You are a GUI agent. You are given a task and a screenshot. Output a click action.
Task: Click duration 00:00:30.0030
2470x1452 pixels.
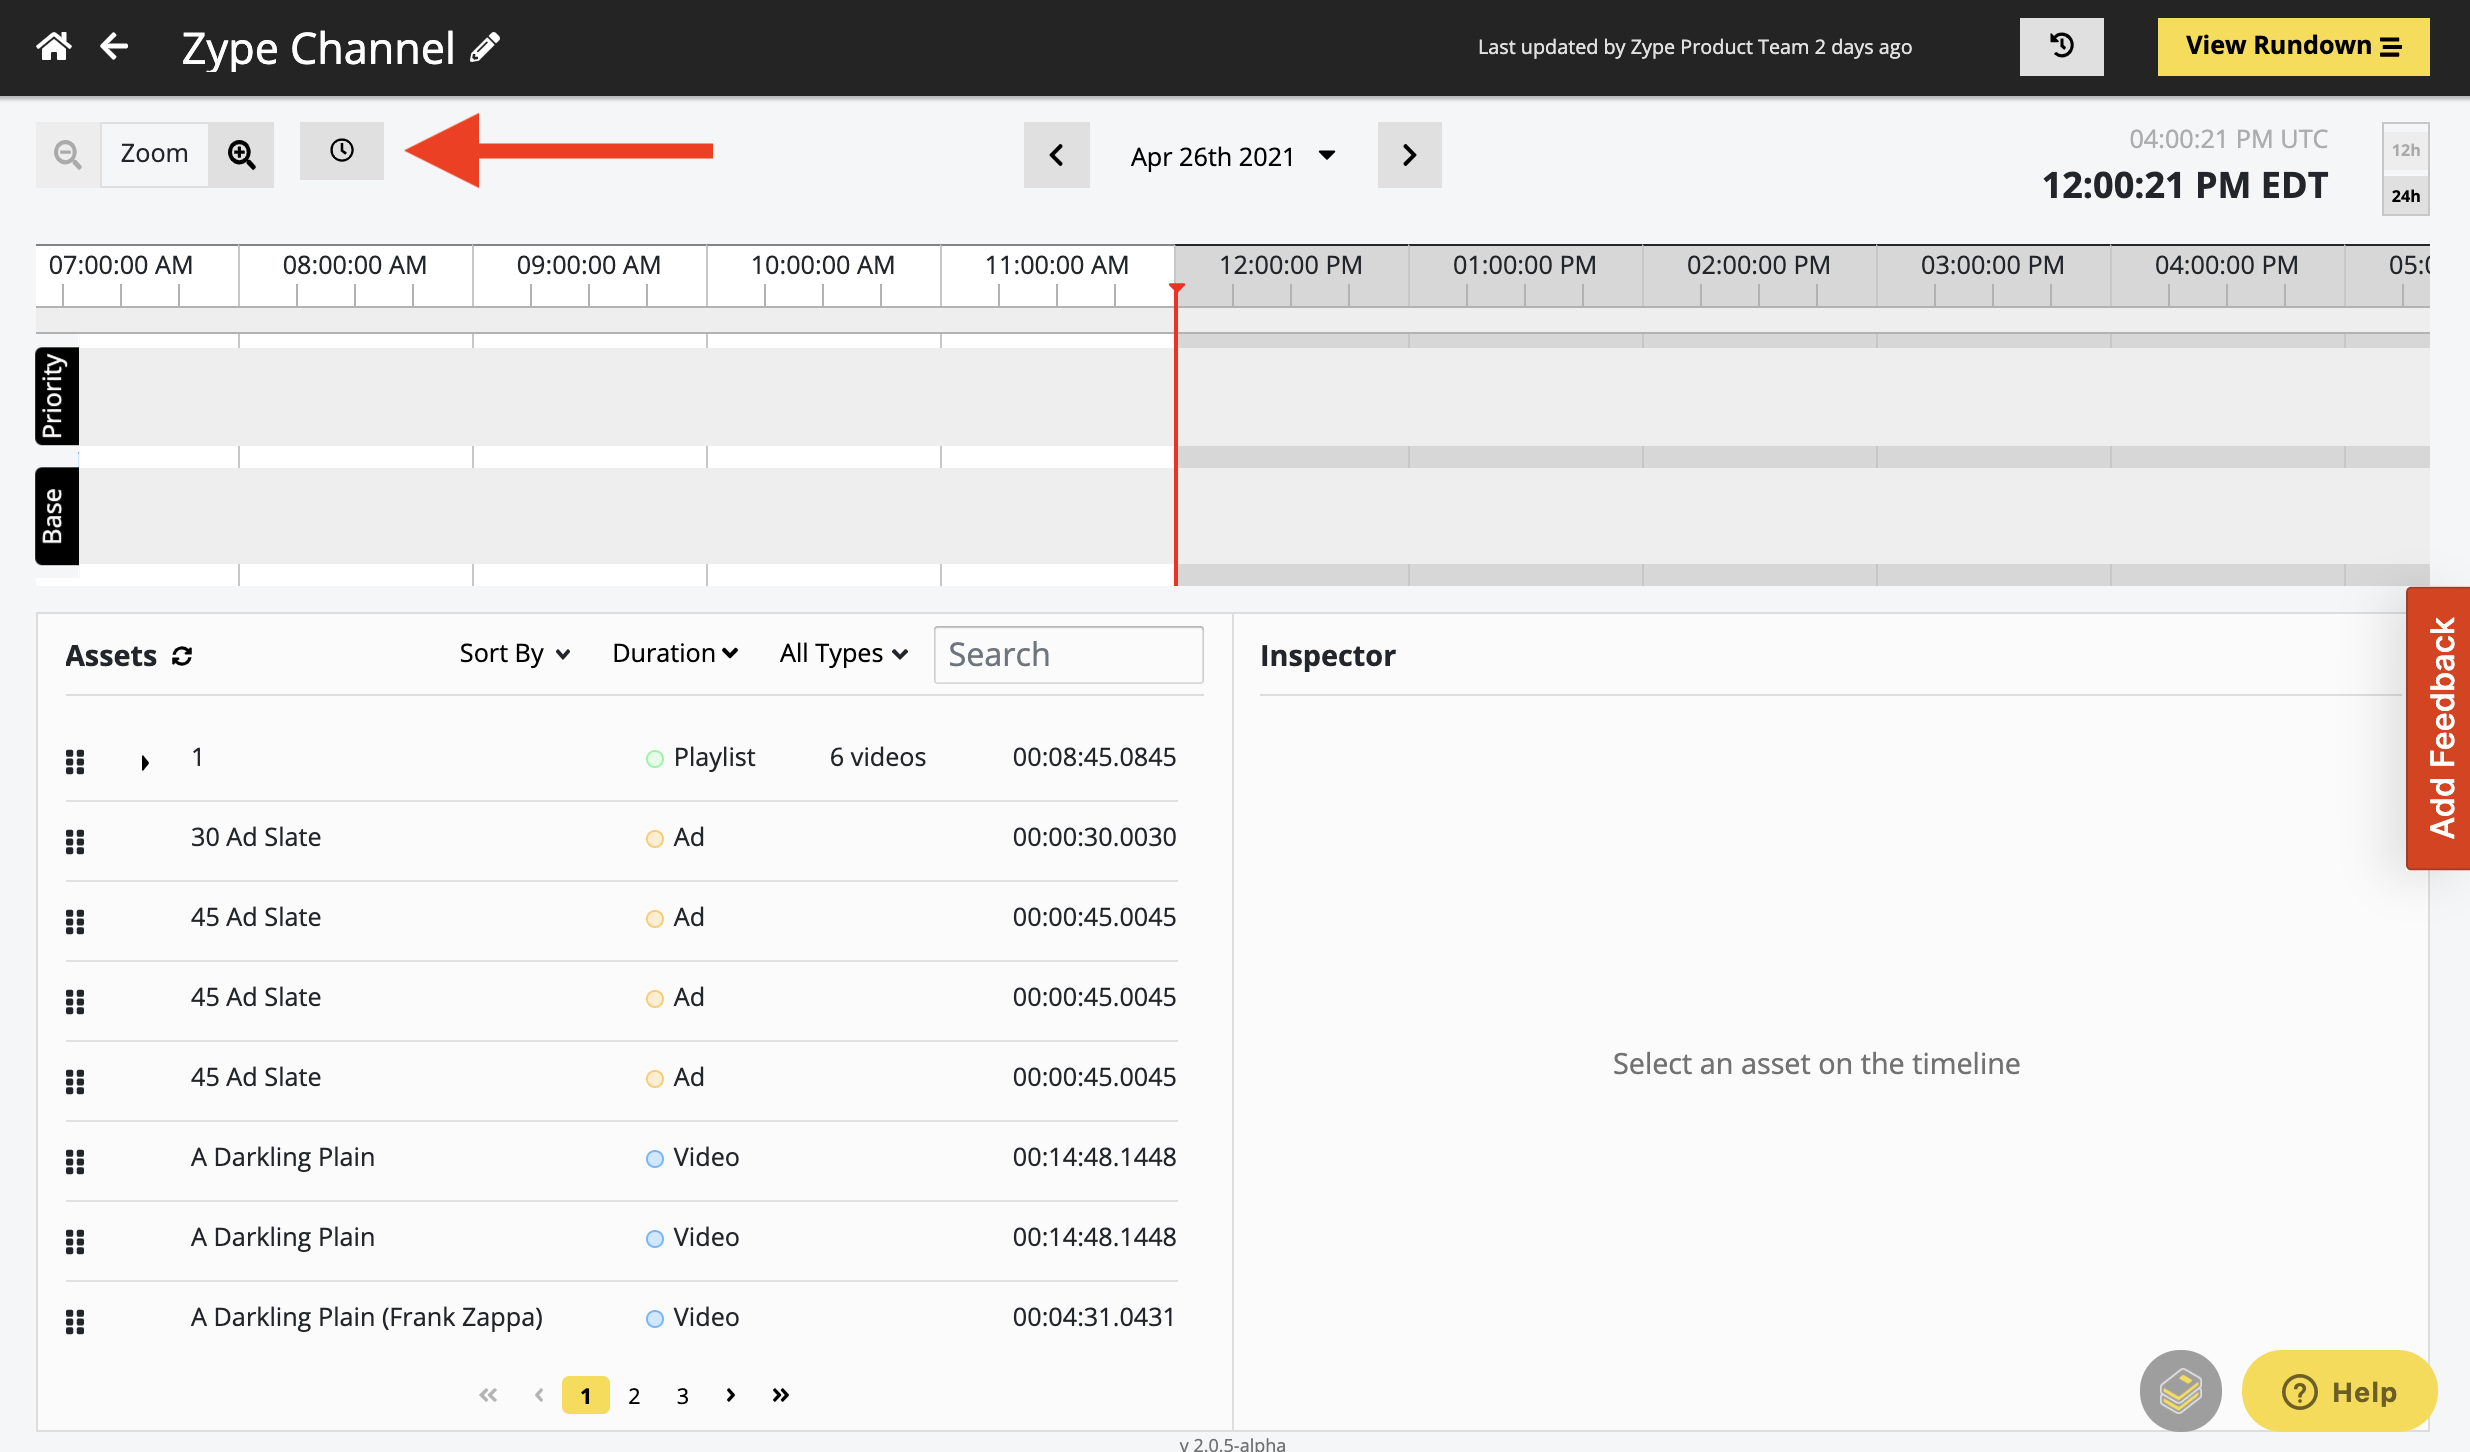click(x=1094, y=837)
